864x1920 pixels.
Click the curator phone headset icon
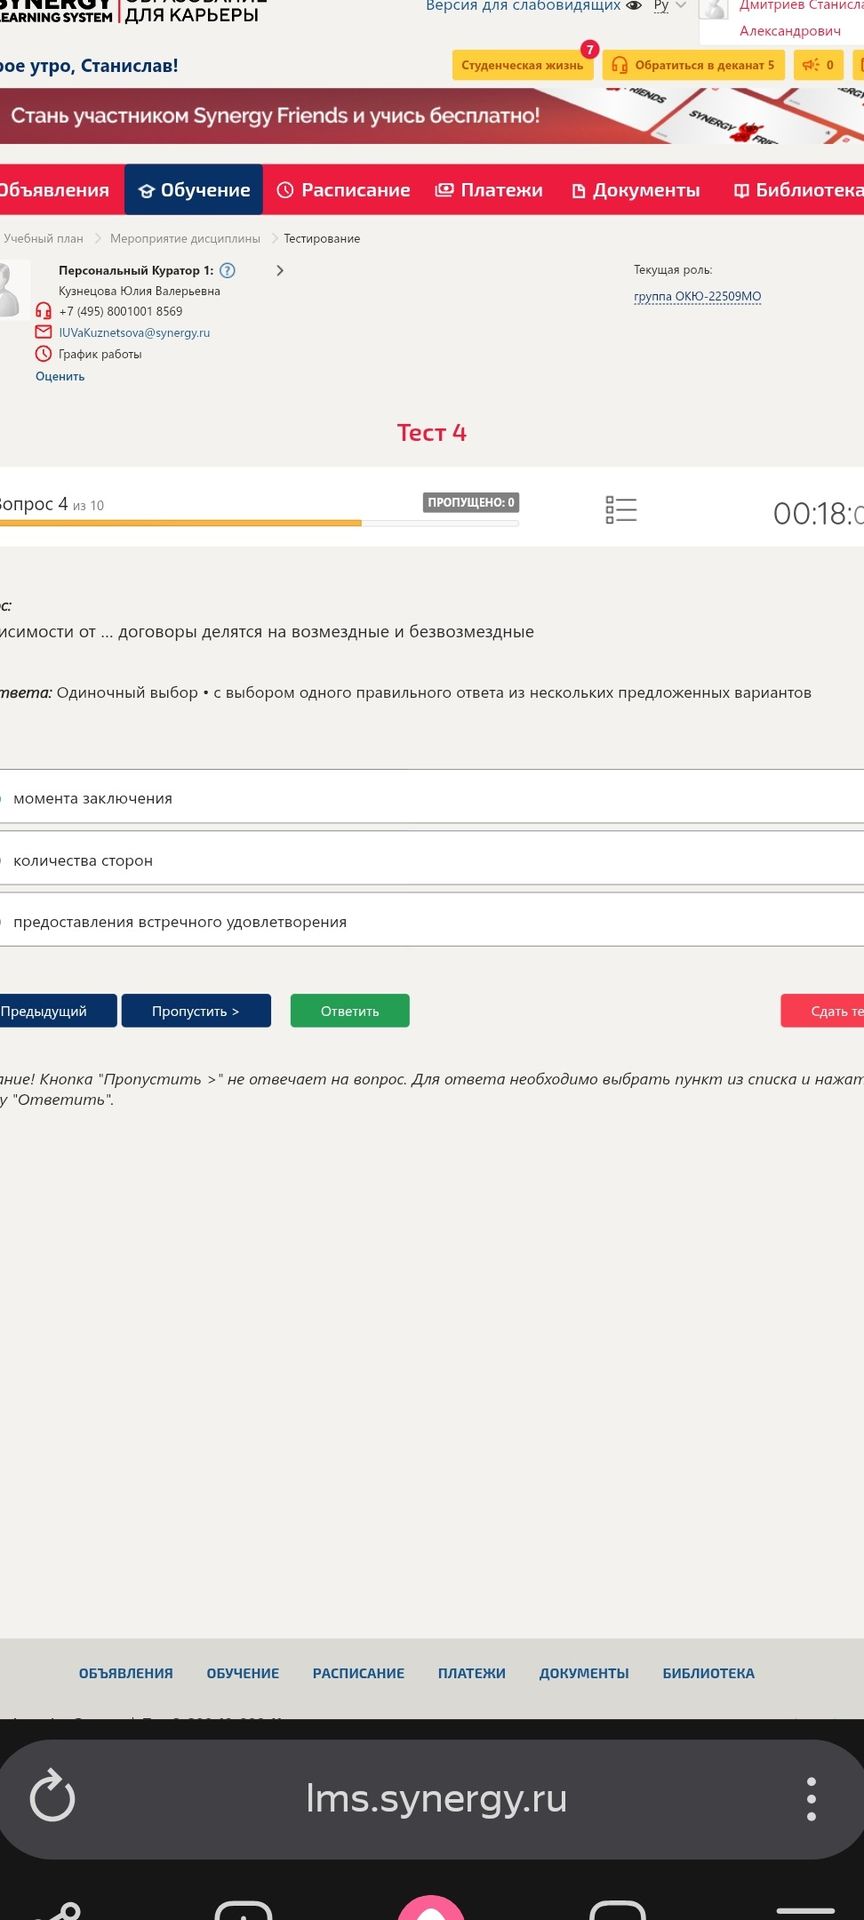(43, 311)
